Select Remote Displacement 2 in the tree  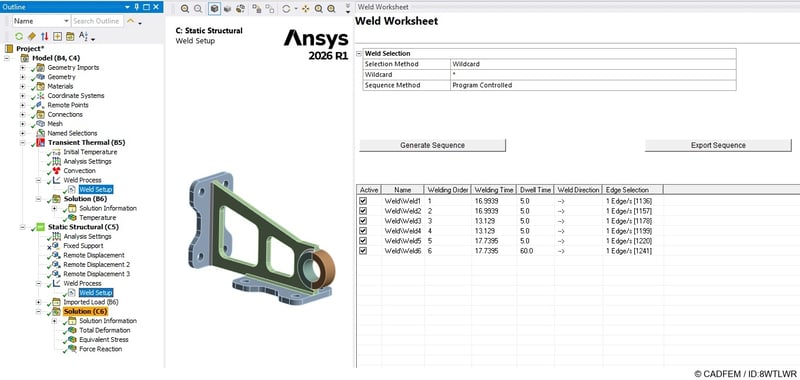coord(96,264)
